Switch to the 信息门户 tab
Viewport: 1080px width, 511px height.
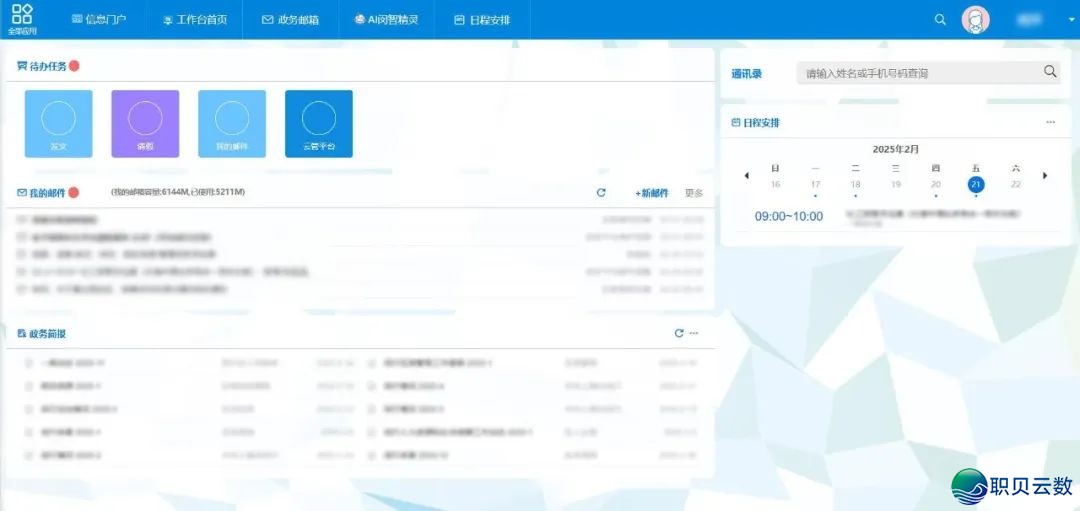(99, 20)
